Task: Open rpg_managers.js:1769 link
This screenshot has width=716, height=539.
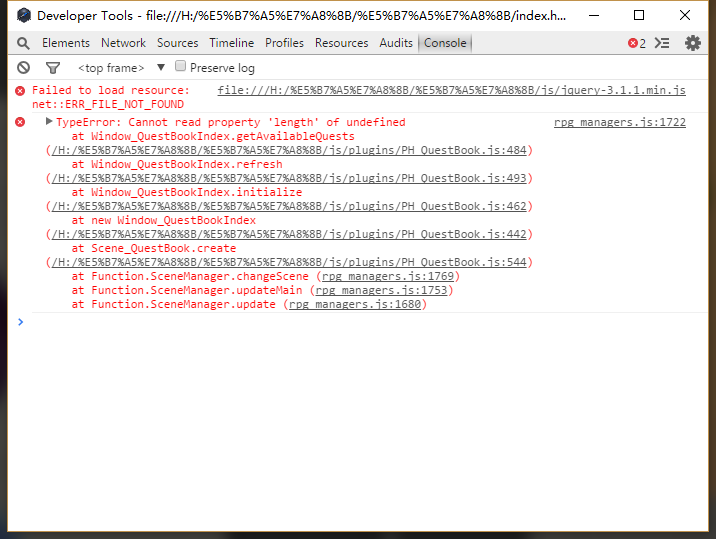Action: click(x=388, y=276)
